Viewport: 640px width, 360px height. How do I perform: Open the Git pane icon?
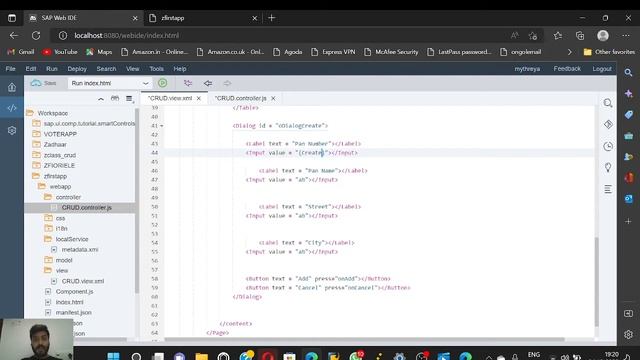coord(608,124)
